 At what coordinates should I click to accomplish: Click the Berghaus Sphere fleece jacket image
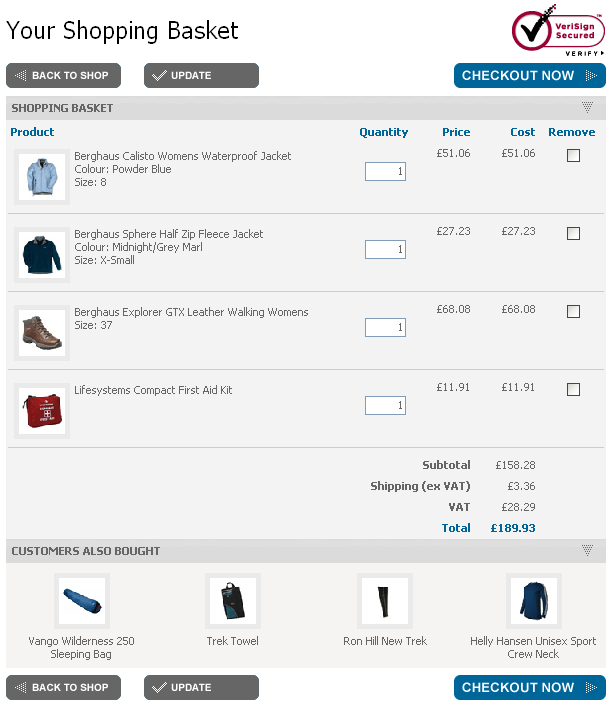(41, 255)
